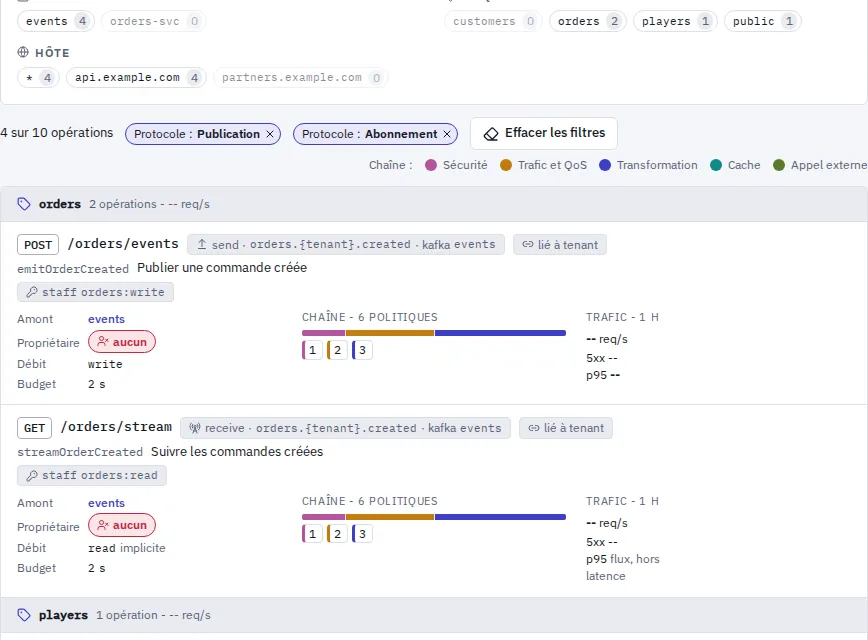Image resolution: width=868 pixels, height=640 pixels.
Task: Click the Cache legend color dot
Action: pos(716,165)
